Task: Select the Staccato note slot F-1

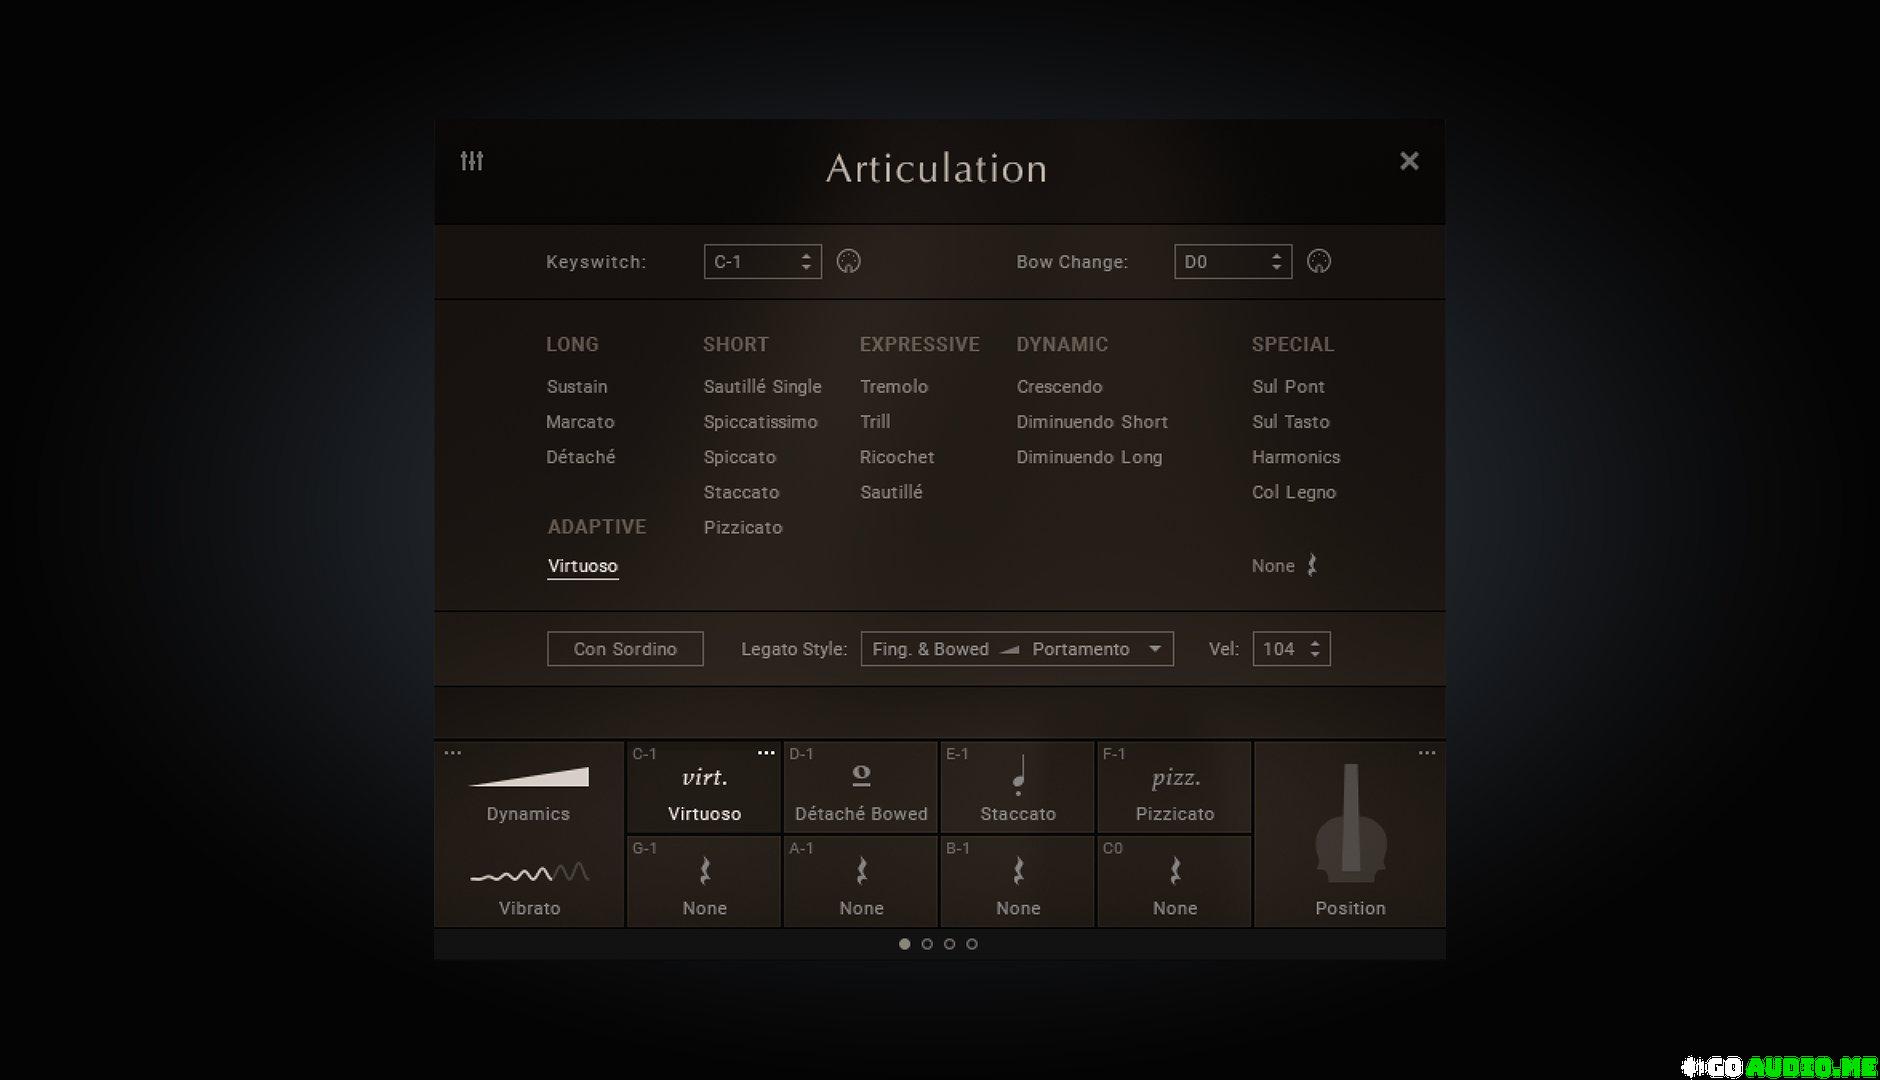Action: point(1017,788)
